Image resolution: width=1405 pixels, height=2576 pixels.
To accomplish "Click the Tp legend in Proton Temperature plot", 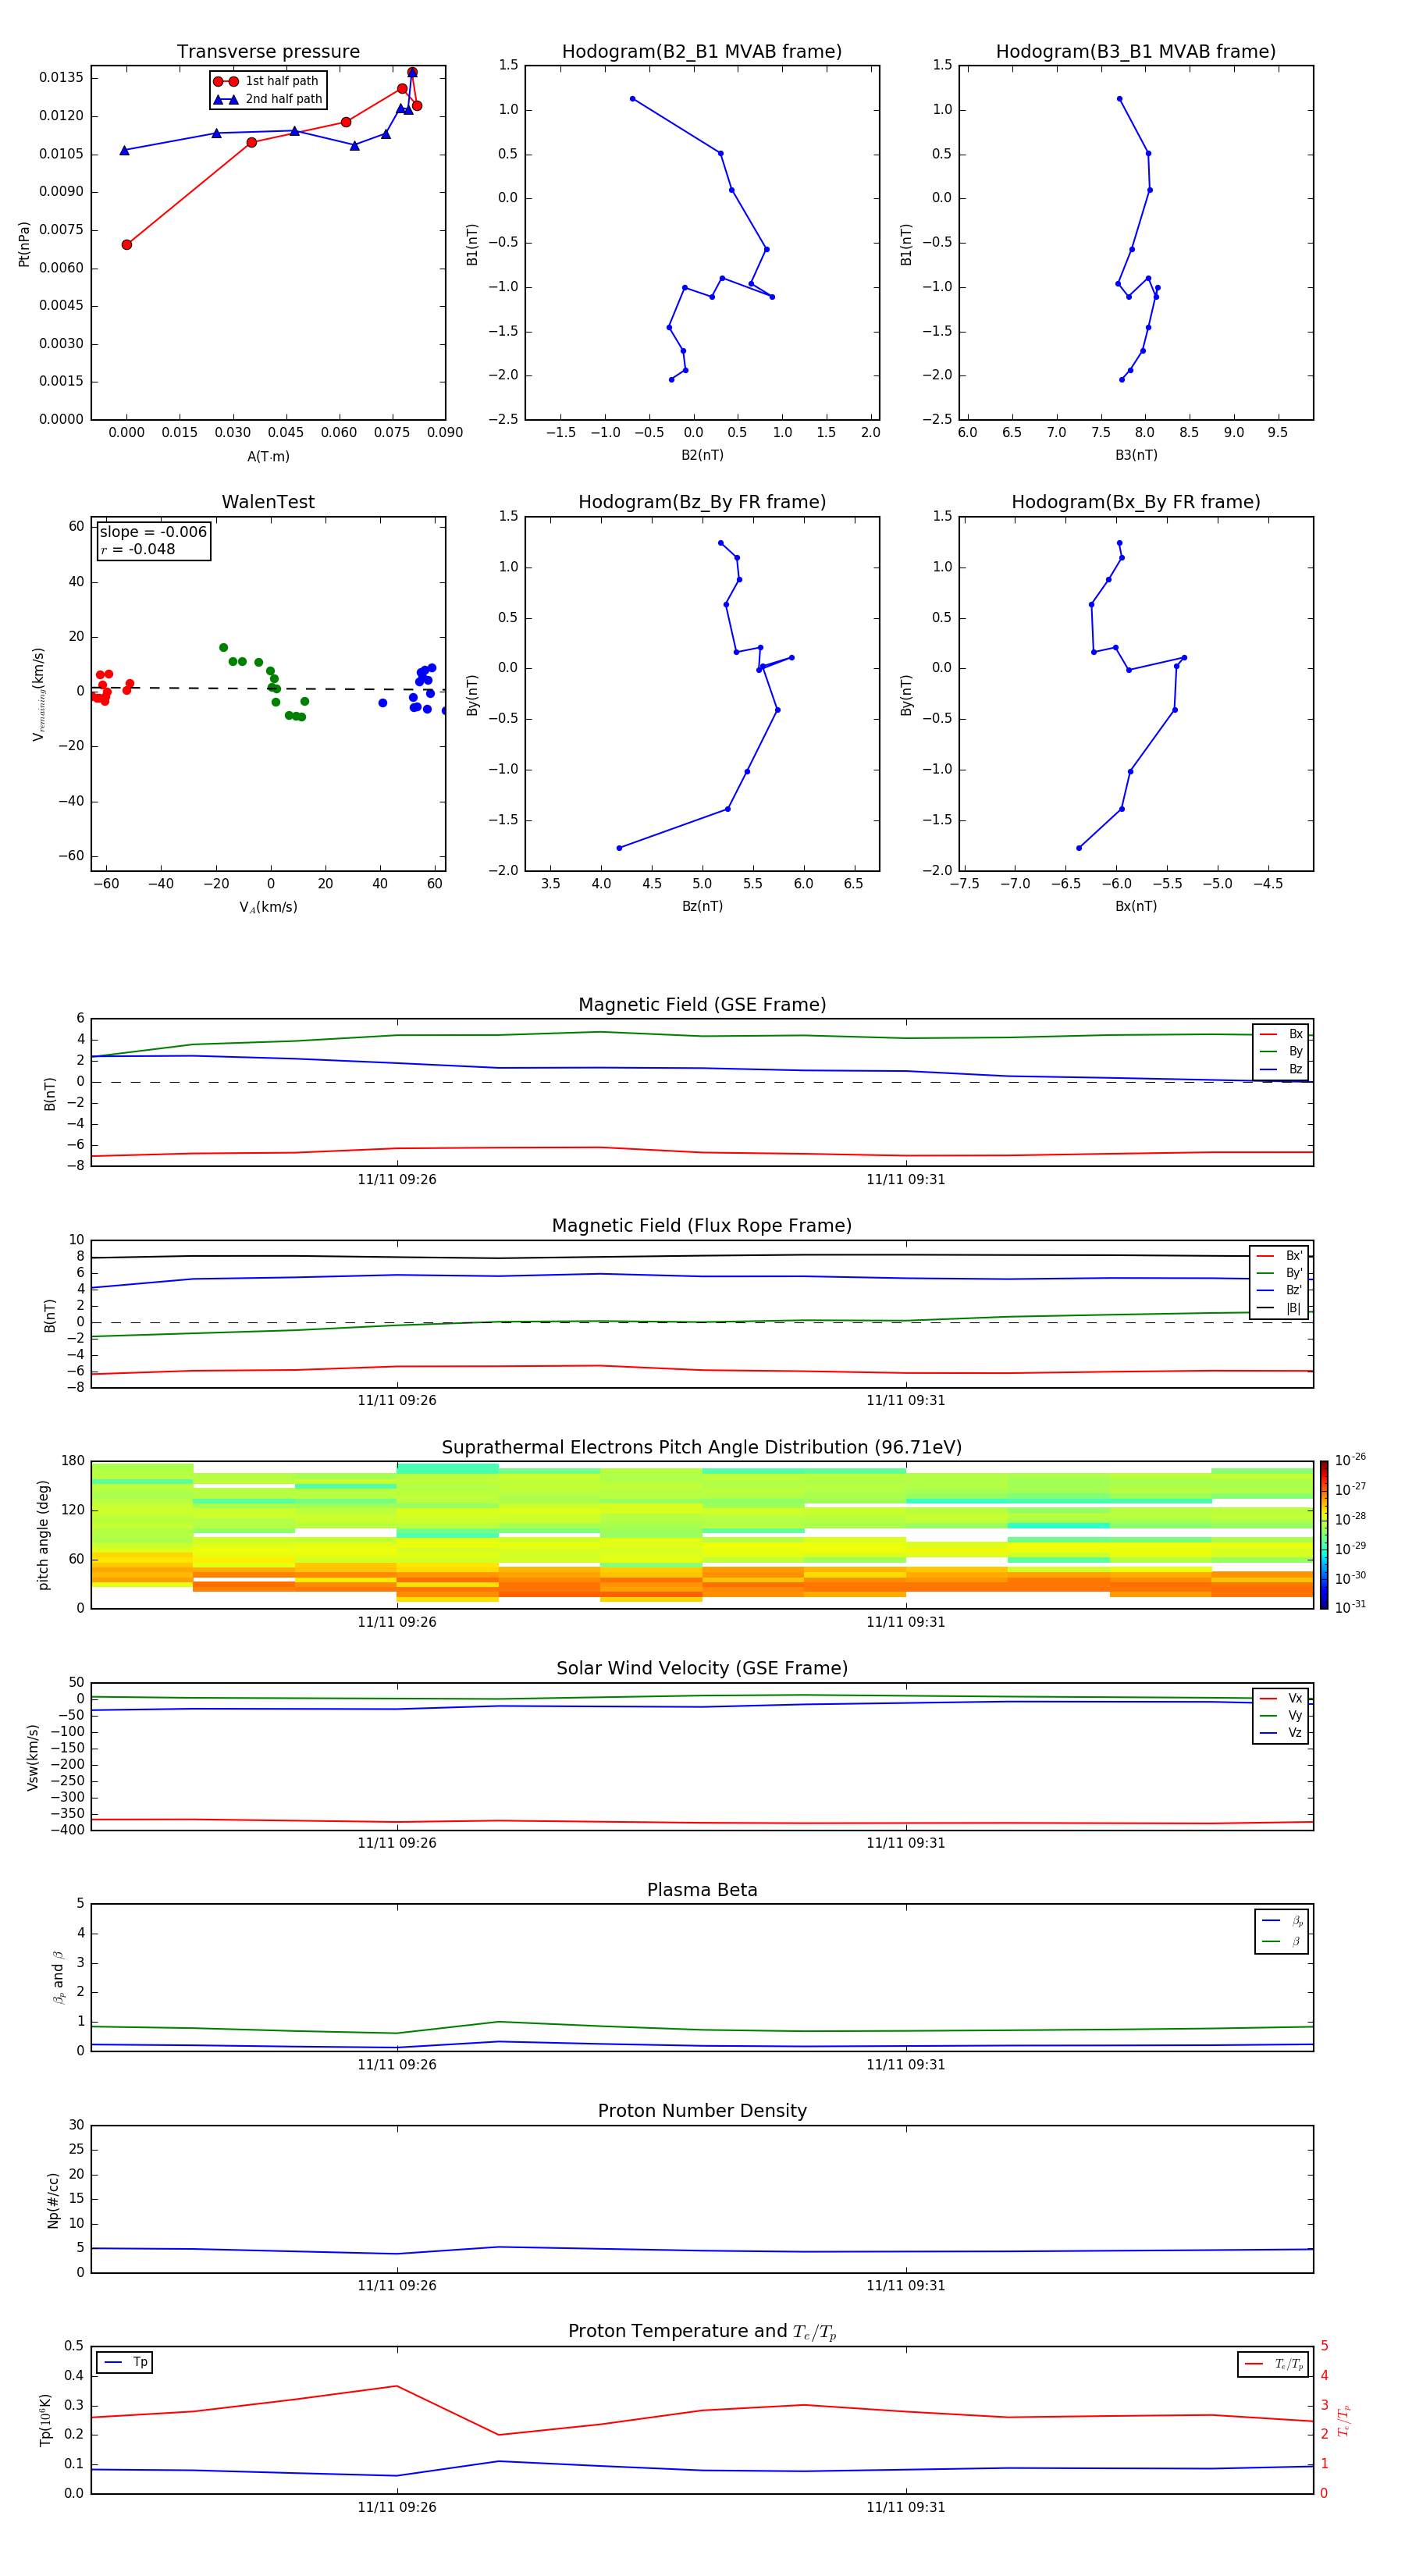I will 125,2363.
